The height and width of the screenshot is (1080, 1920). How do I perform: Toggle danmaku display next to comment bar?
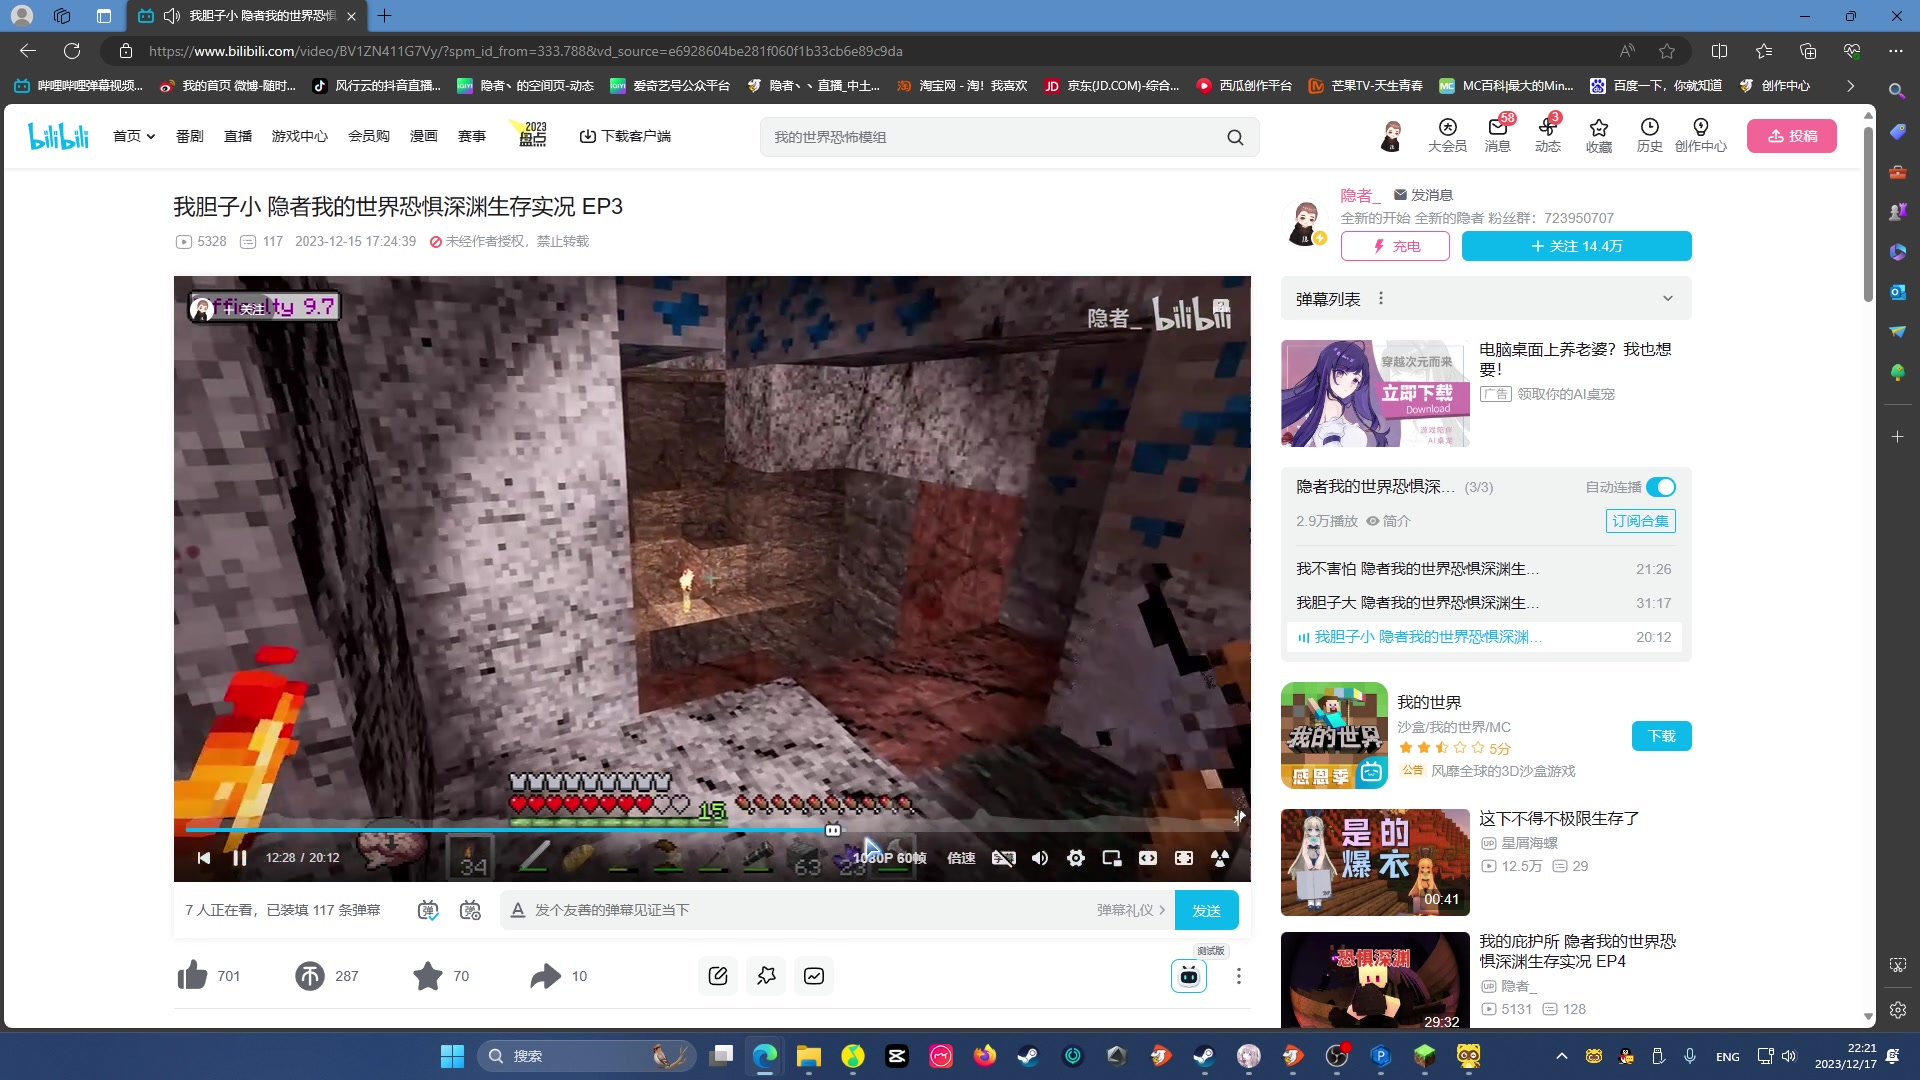[x=428, y=910]
